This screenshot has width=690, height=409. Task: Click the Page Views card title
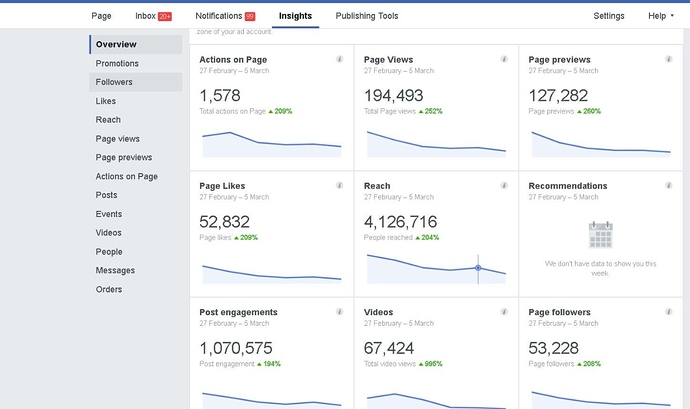point(388,59)
